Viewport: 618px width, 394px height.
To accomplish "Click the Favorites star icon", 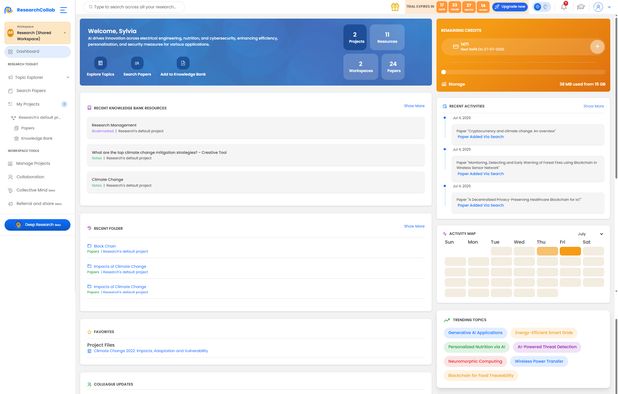I will [x=89, y=332].
